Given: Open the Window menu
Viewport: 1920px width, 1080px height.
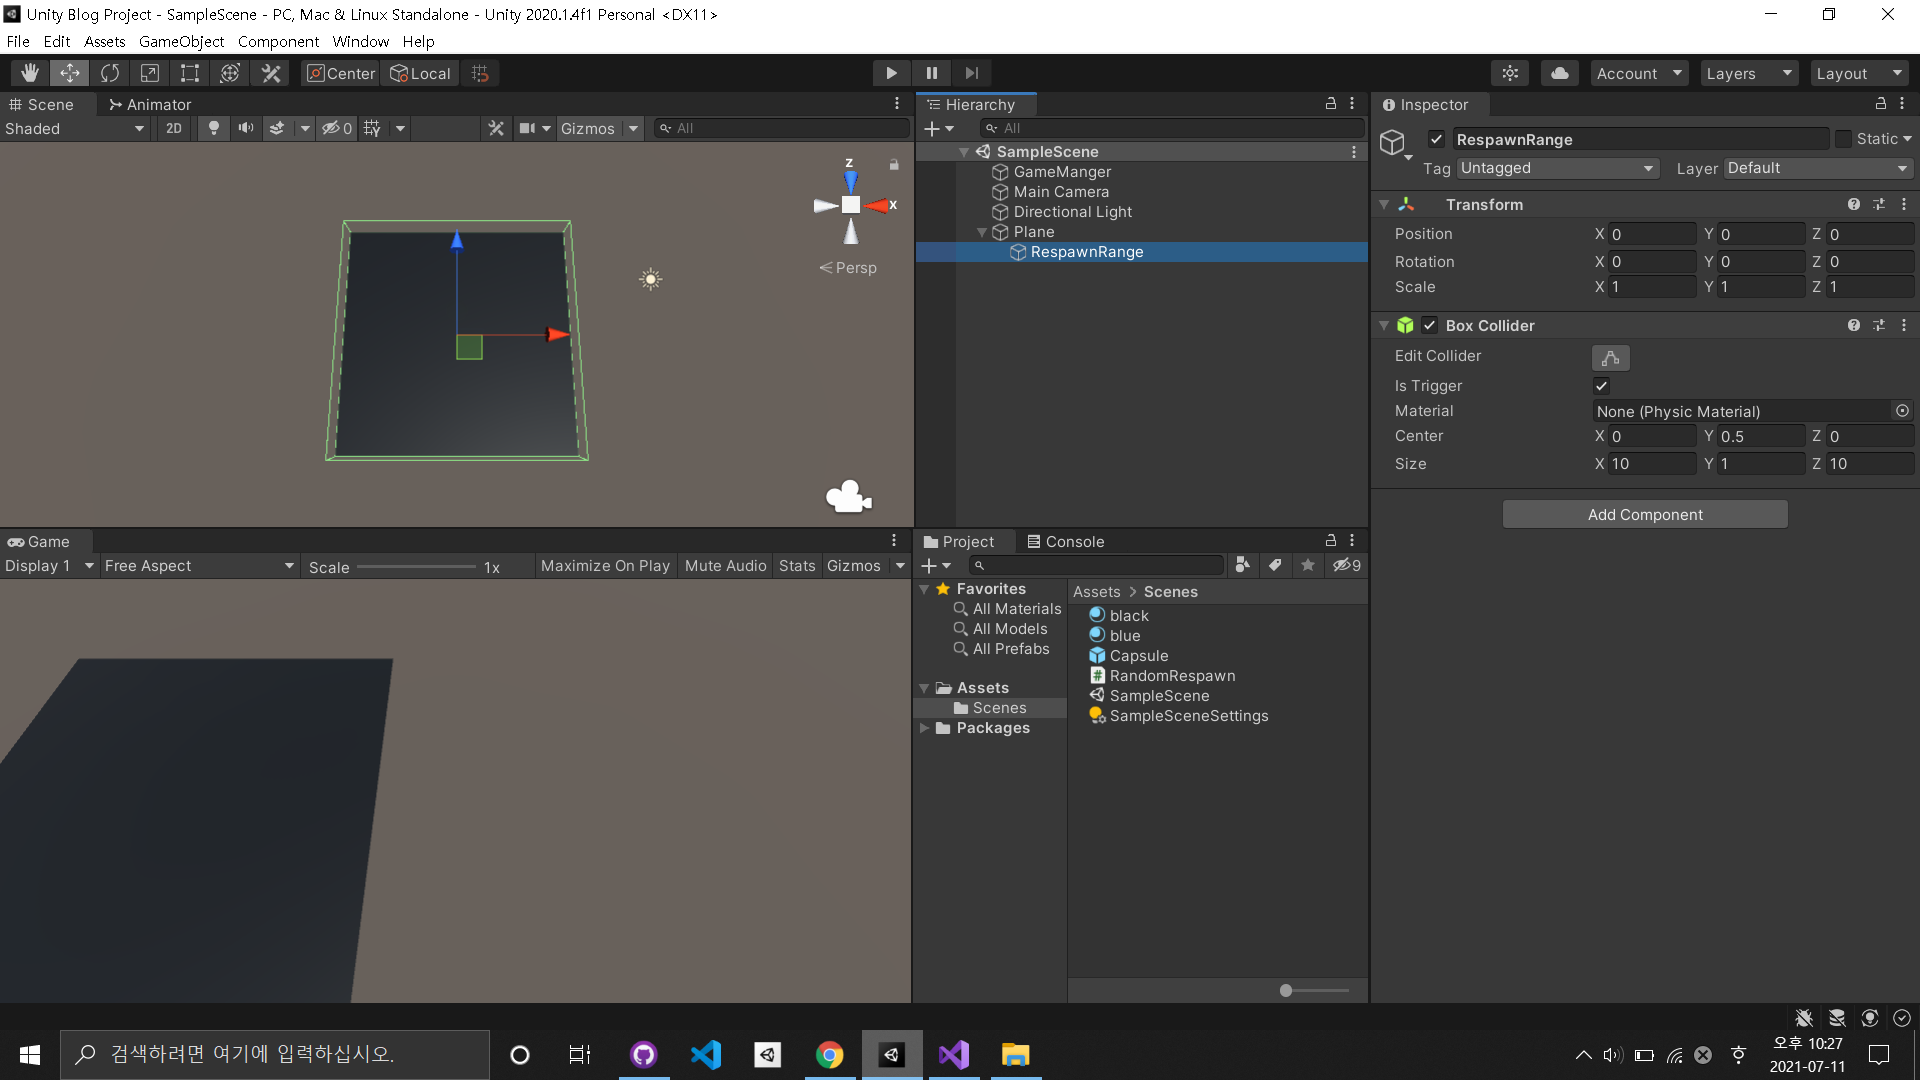Looking at the screenshot, I should coord(361,41).
